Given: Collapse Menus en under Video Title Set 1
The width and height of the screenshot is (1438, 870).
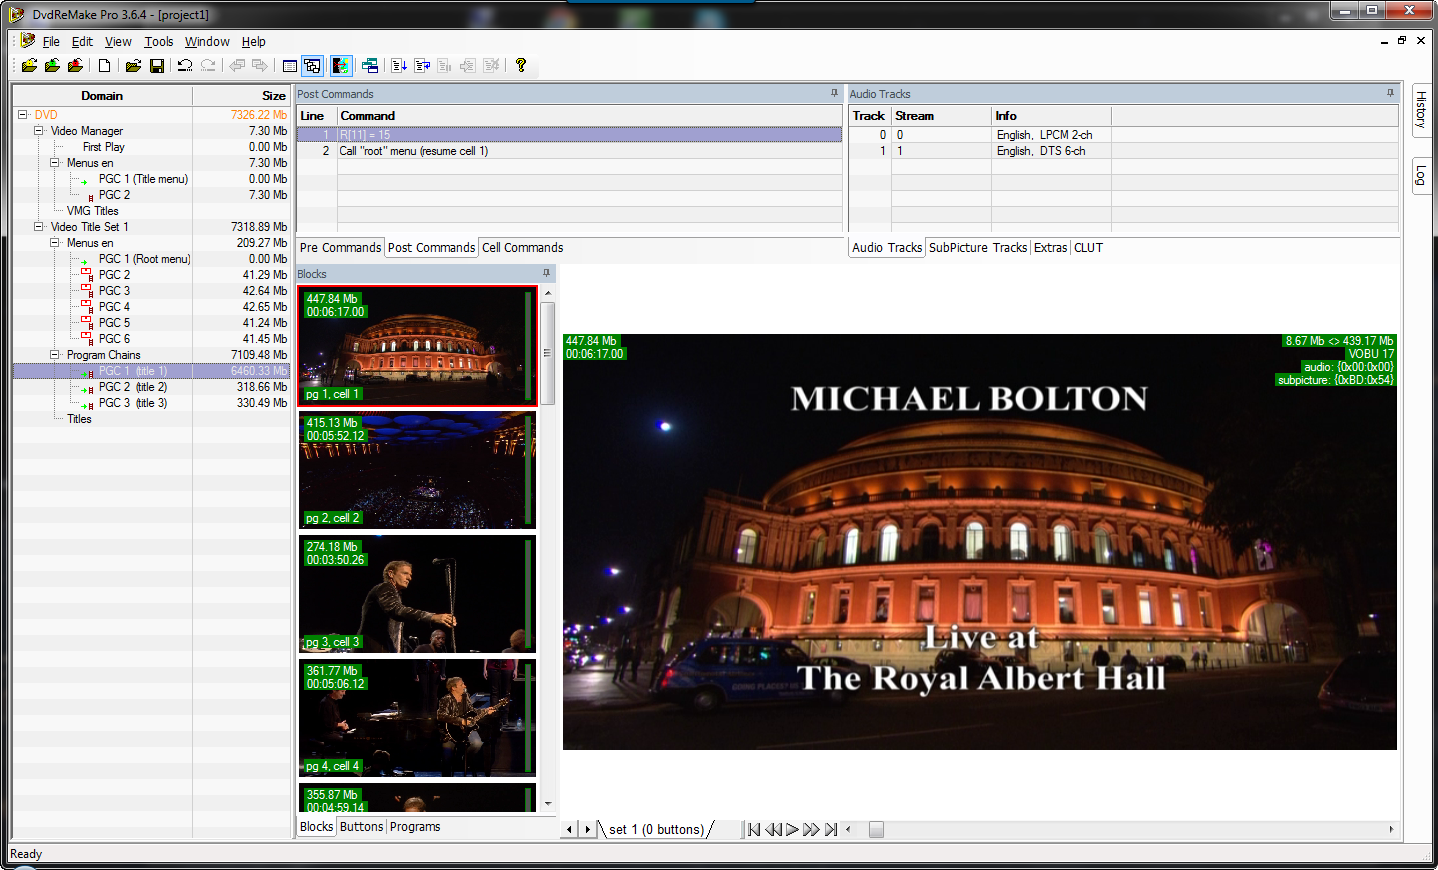Looking at the screenshot, I should [54, 243].
